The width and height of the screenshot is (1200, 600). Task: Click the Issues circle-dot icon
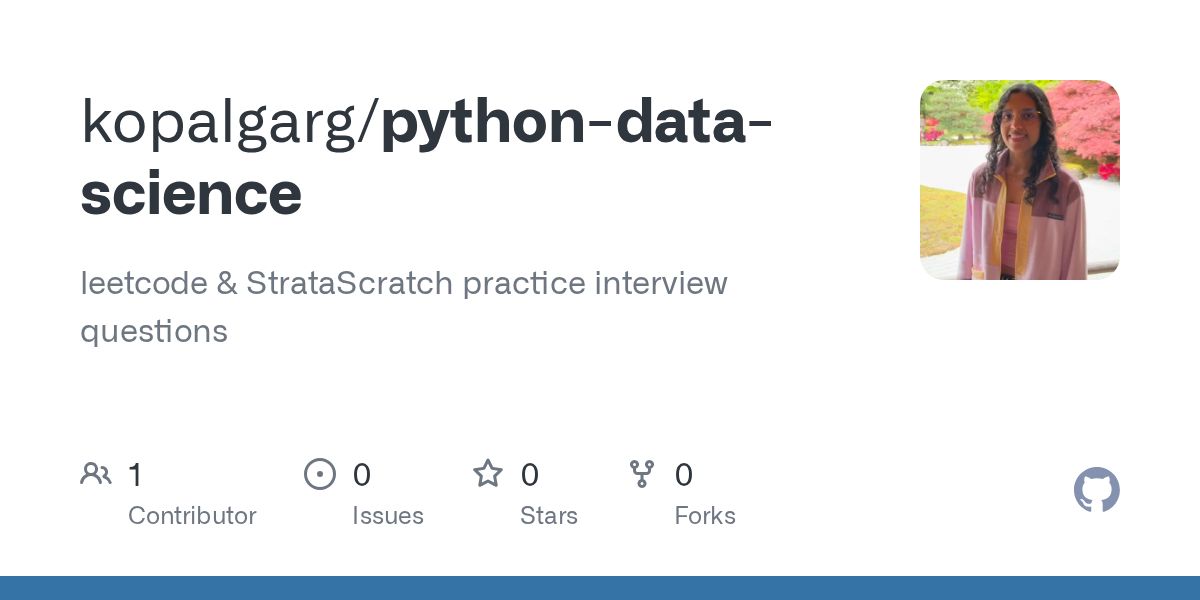coord(320,474)
